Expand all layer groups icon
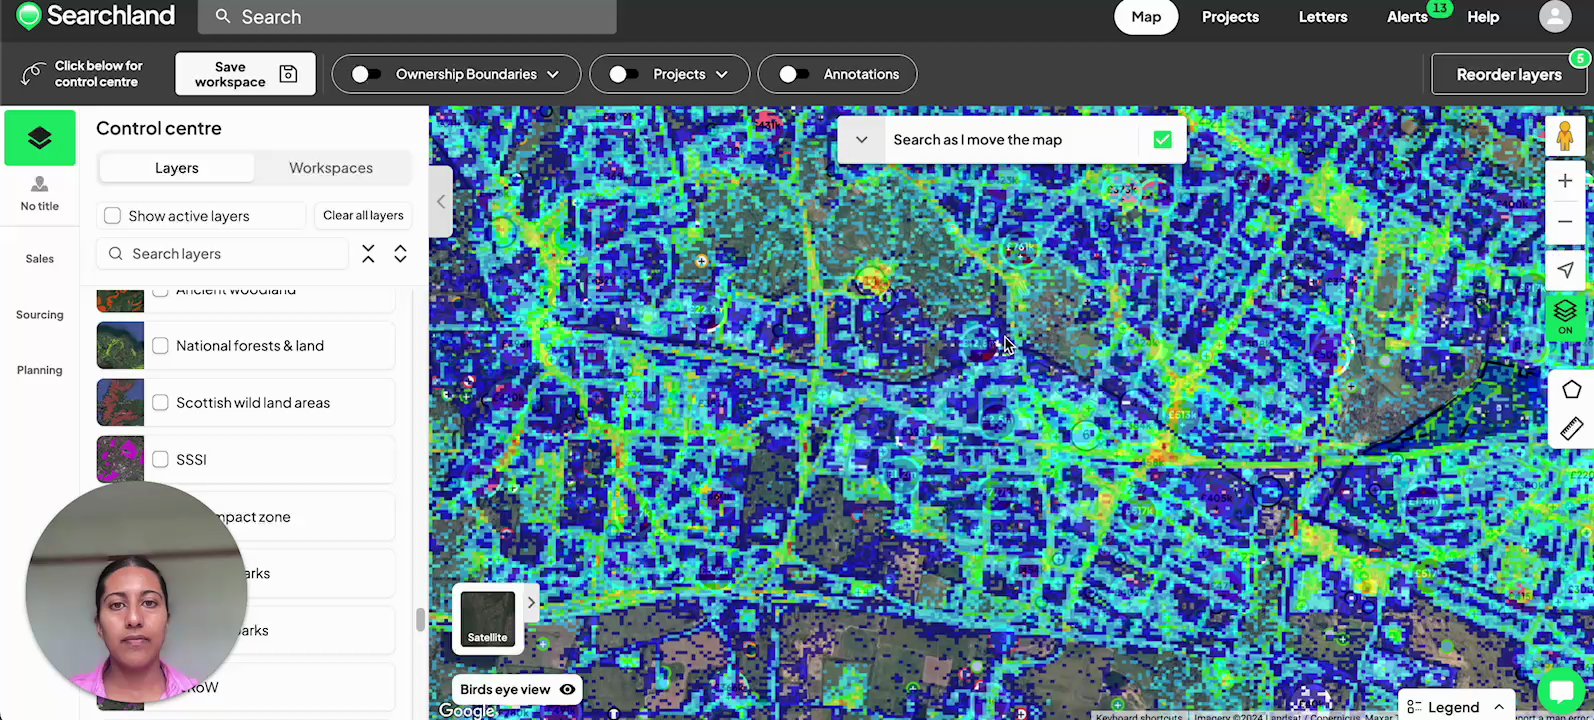This screenshot has width=1594, height=720. coord(400,254)
